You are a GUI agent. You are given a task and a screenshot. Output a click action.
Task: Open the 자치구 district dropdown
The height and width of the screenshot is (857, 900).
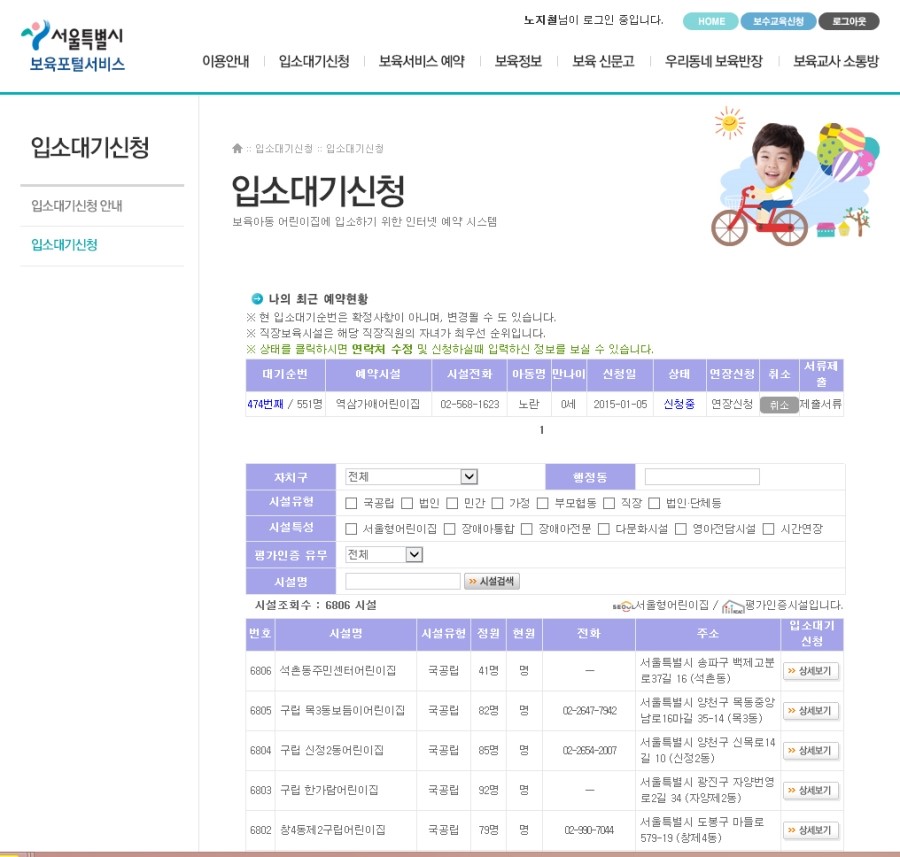(x=411, y=477)
